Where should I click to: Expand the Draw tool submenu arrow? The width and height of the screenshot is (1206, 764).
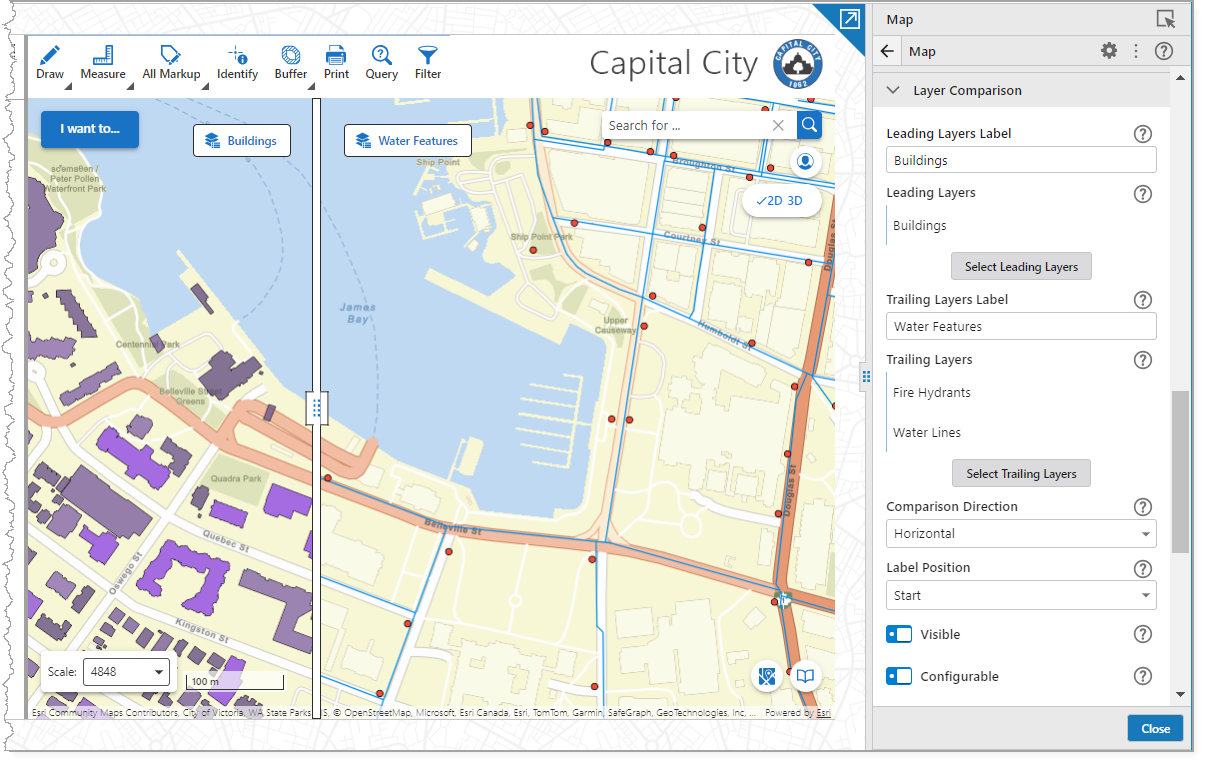point(68,88)
